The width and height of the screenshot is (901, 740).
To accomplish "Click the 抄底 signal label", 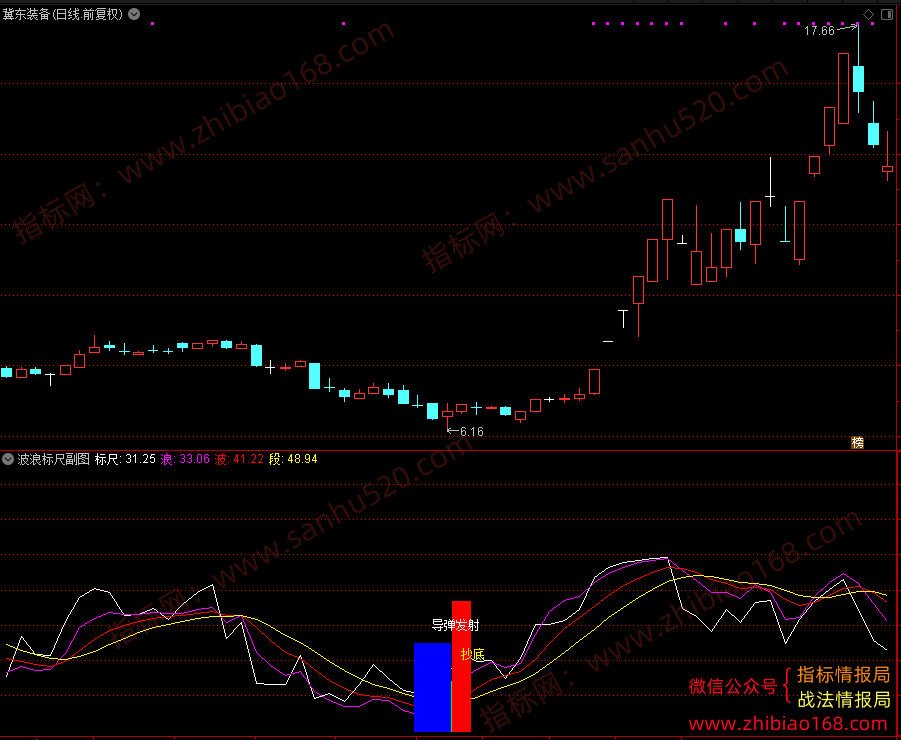I will click(473, 654).
